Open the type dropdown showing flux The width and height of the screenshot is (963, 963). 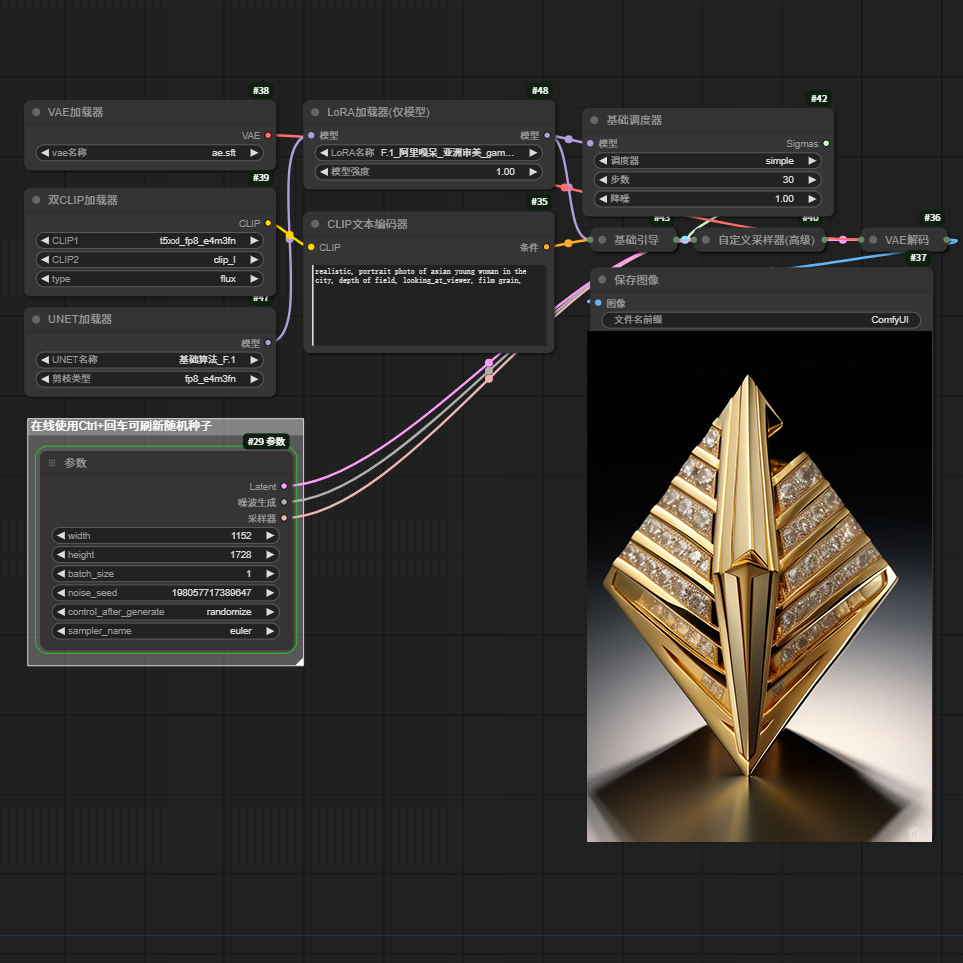pos(150,279)
